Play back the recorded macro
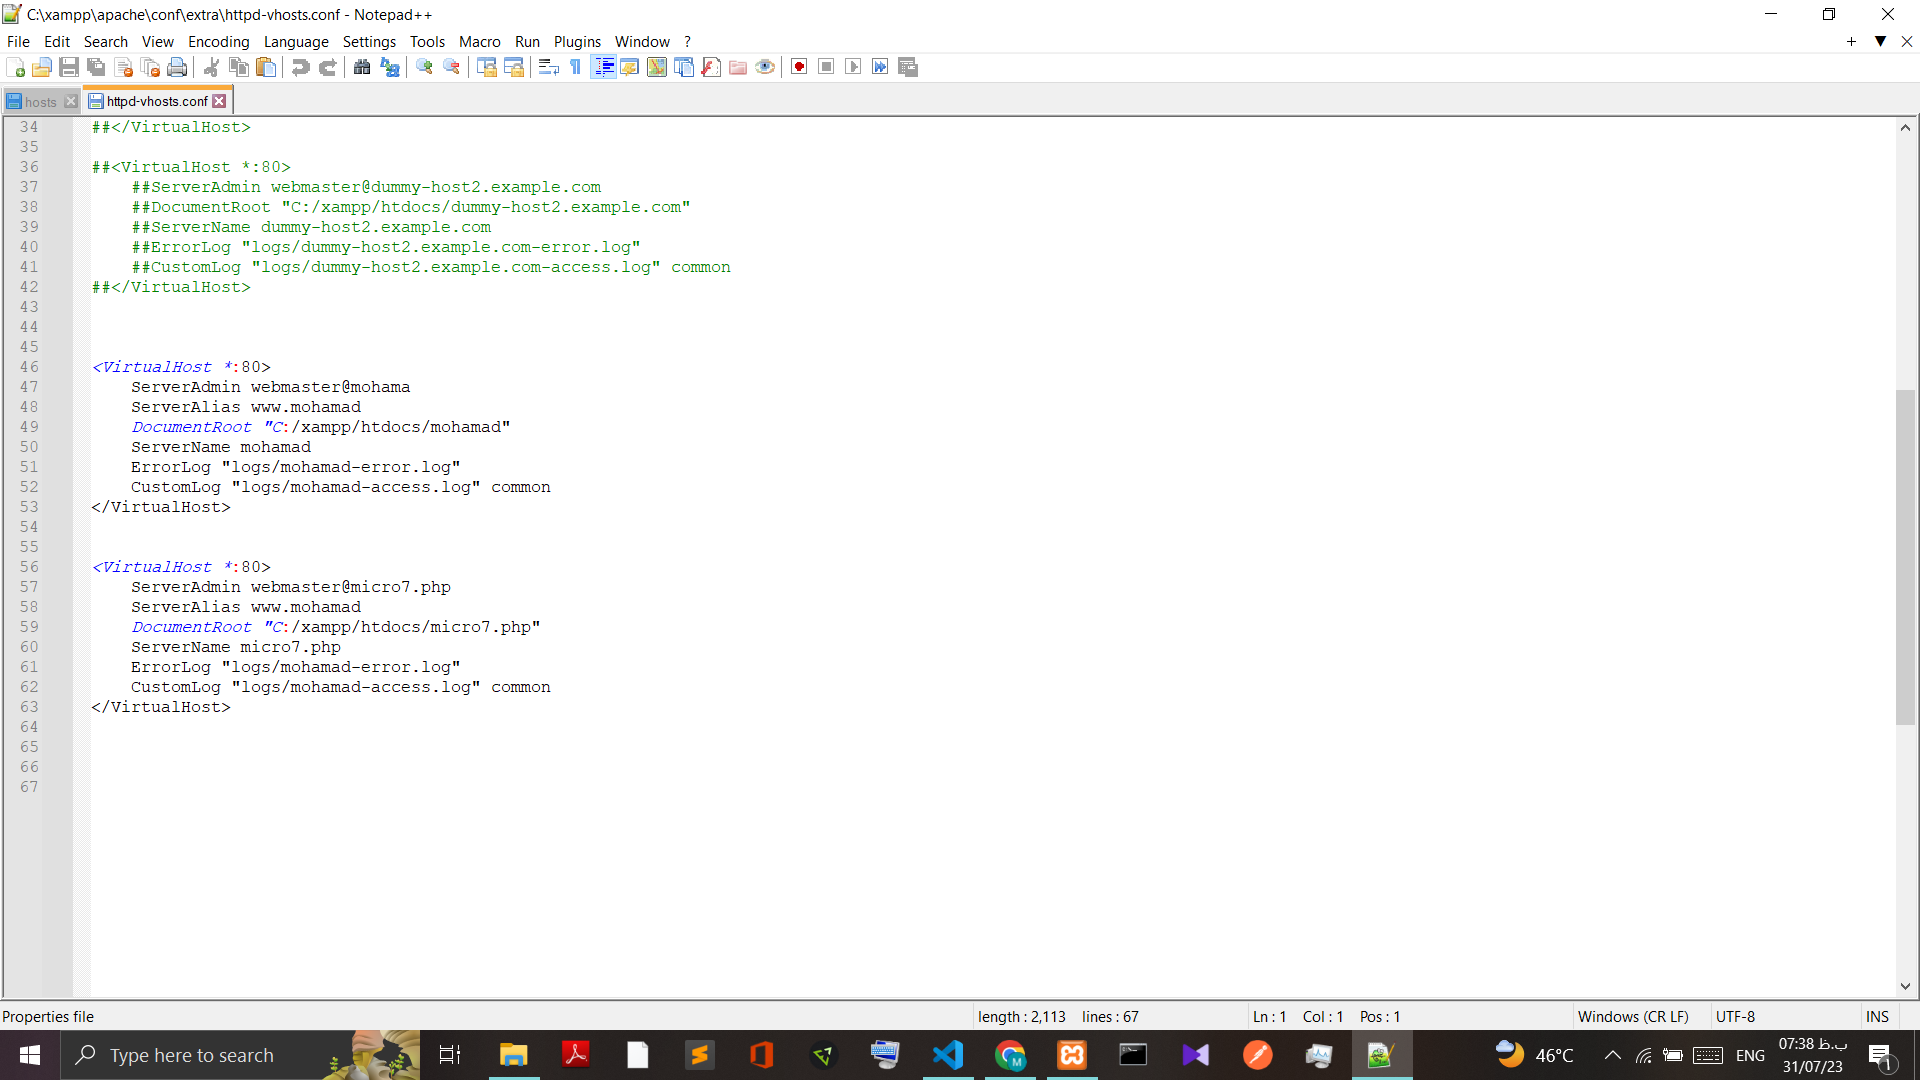Image resolution: width=1920 pixels, height=1080 pixels. [x=853, y=67]
